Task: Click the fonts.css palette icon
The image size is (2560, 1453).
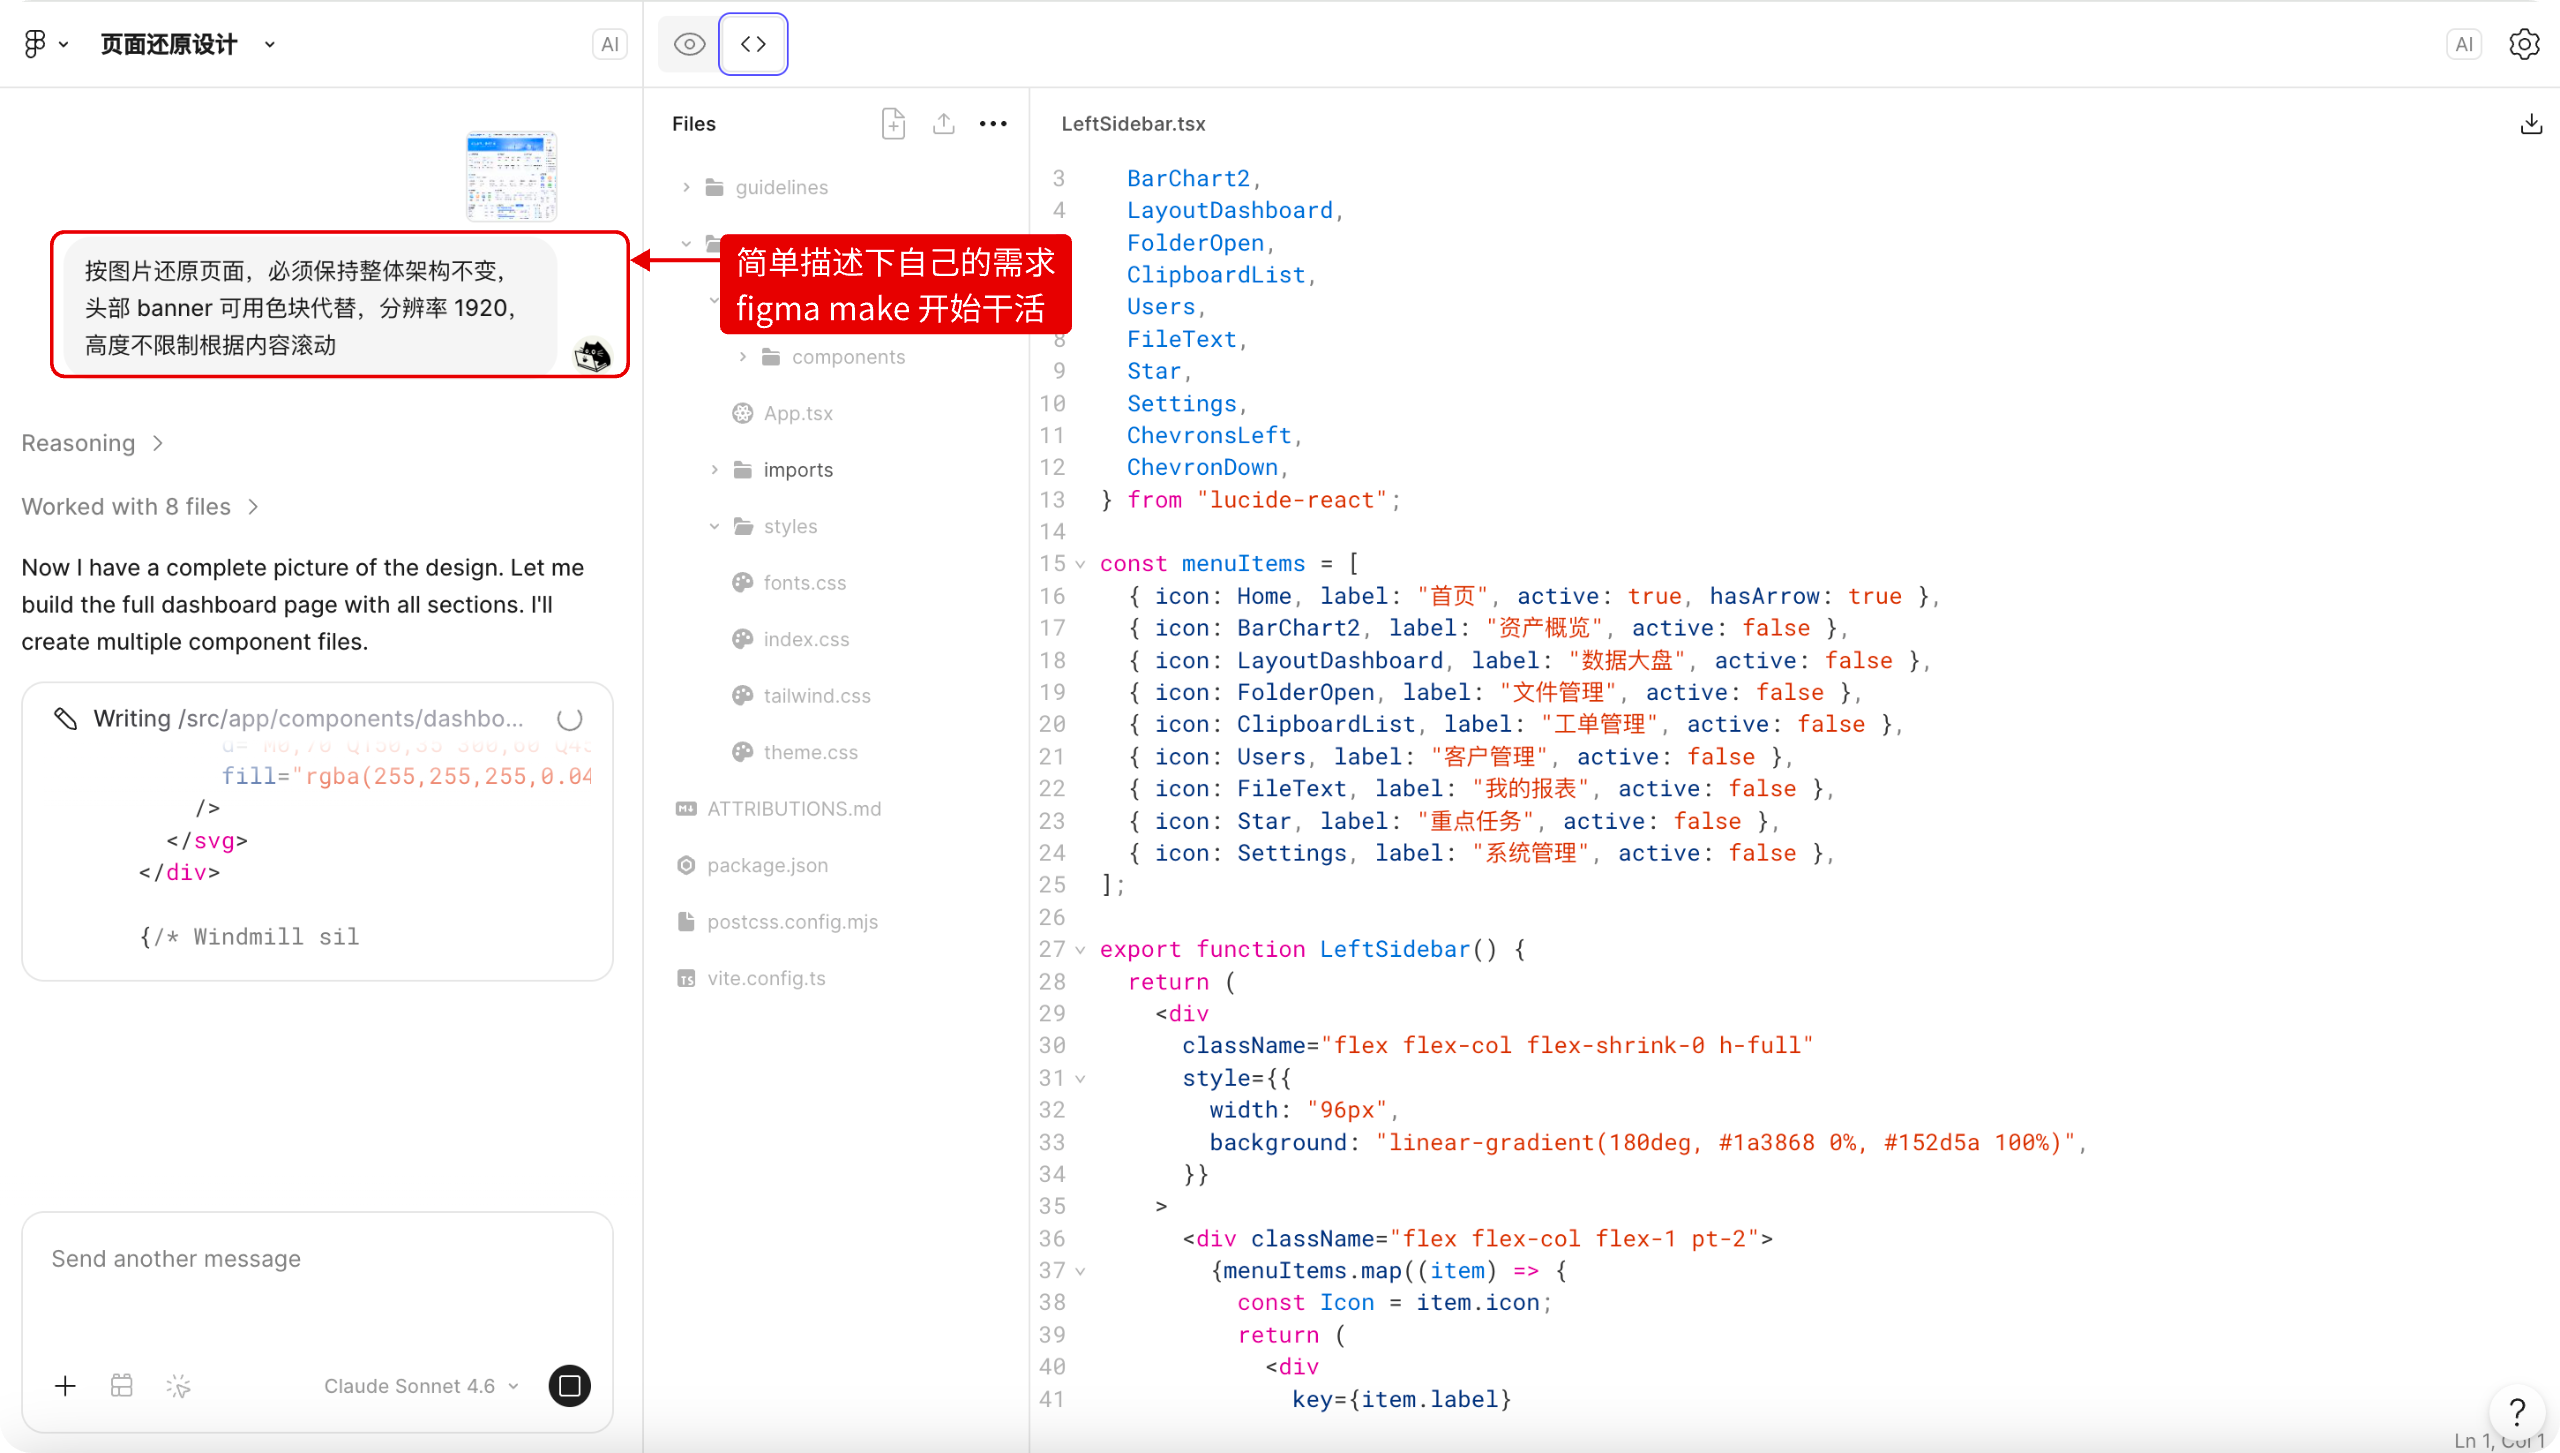Action: [742, 583]
